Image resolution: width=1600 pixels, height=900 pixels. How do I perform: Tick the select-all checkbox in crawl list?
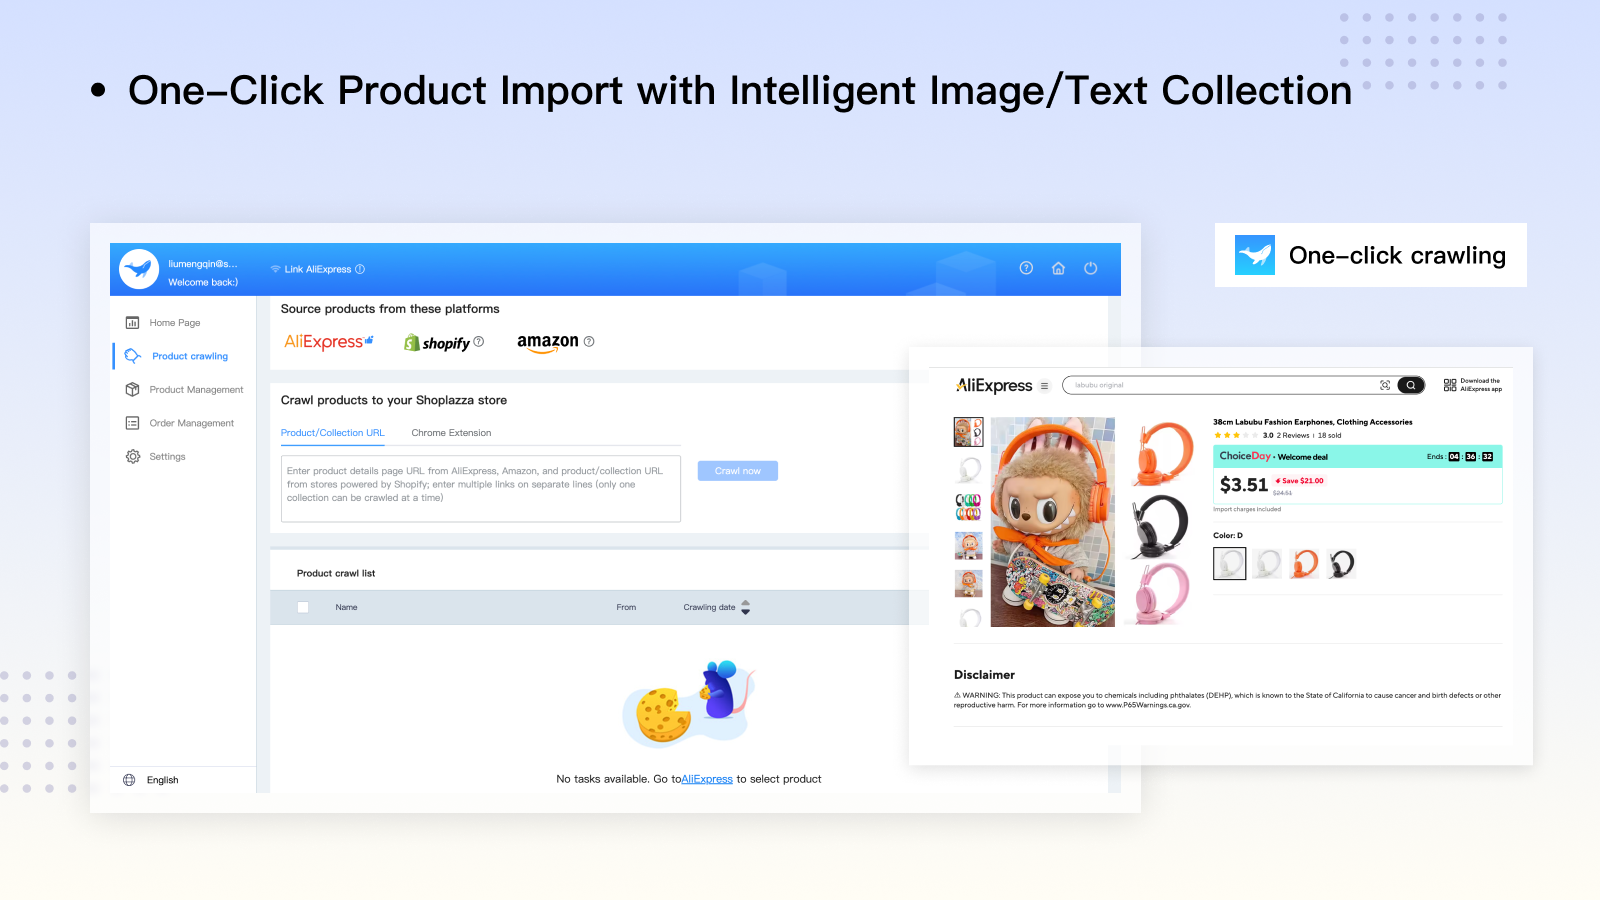pyautogui.click(x=303, y=607)
